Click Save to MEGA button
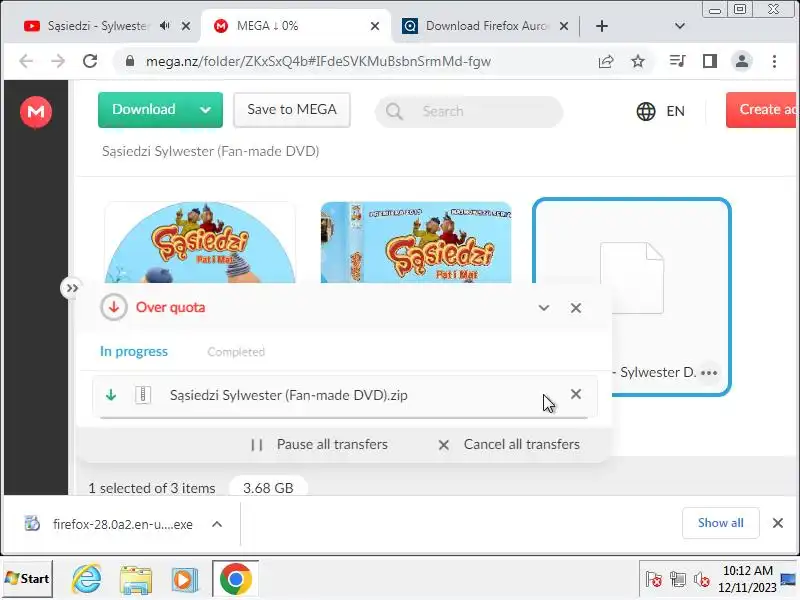800x600 pixels. (x=292, y=110)
